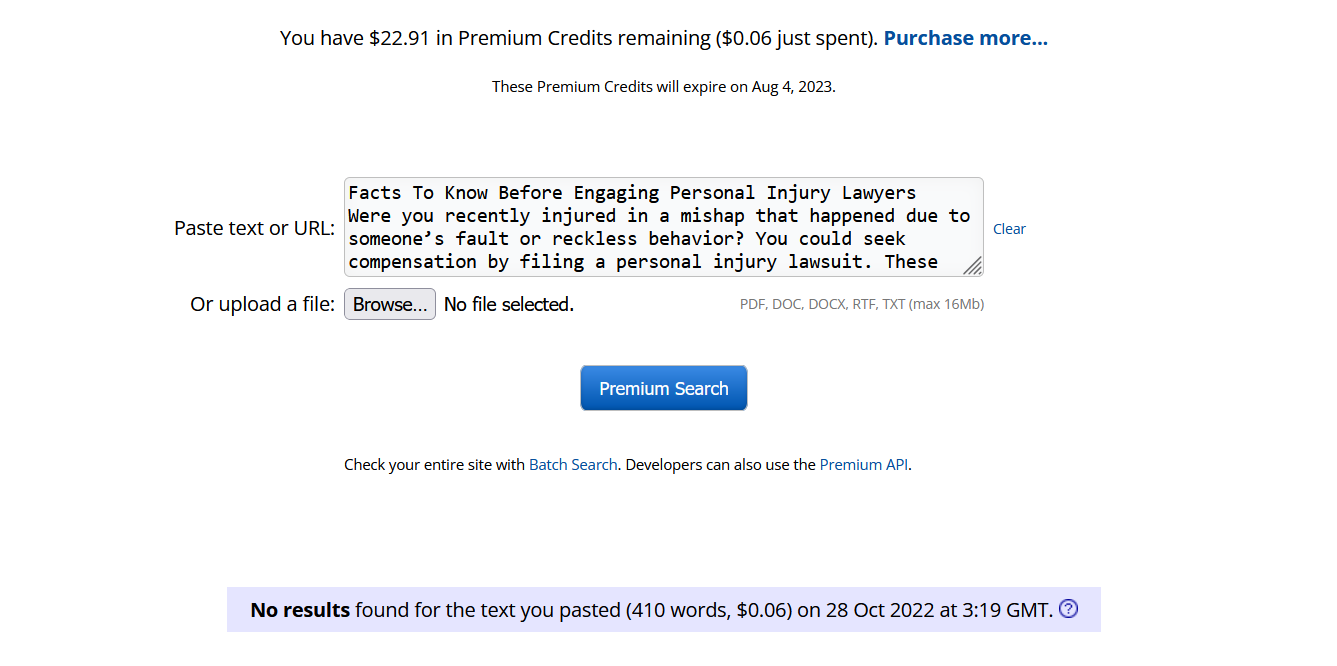Open the Purchase more link

[965, 38]
